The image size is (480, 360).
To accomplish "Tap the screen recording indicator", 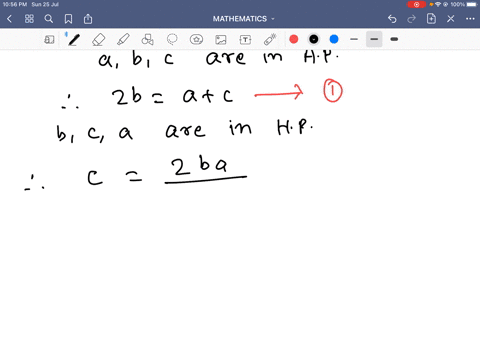I will [416, 4].
